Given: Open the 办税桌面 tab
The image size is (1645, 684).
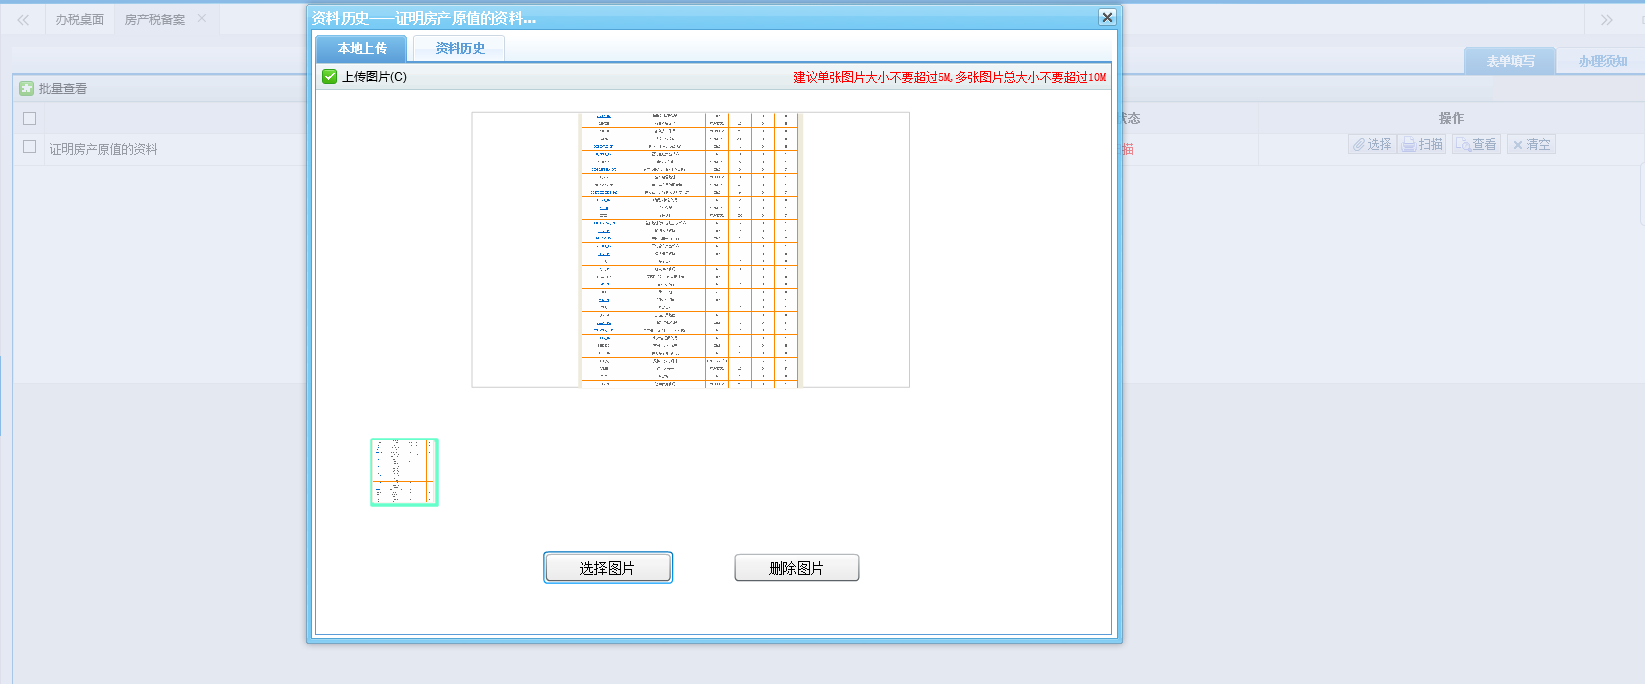Looking at the screenshot, I should [79, 20].
